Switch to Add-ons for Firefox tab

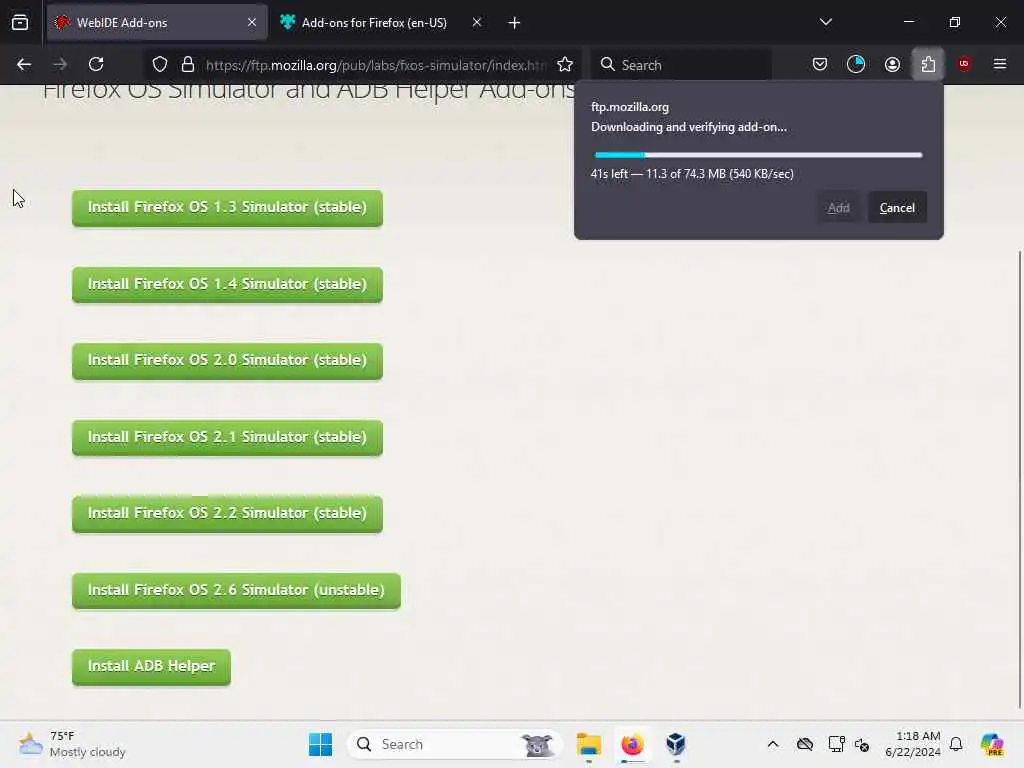point(383,23)
